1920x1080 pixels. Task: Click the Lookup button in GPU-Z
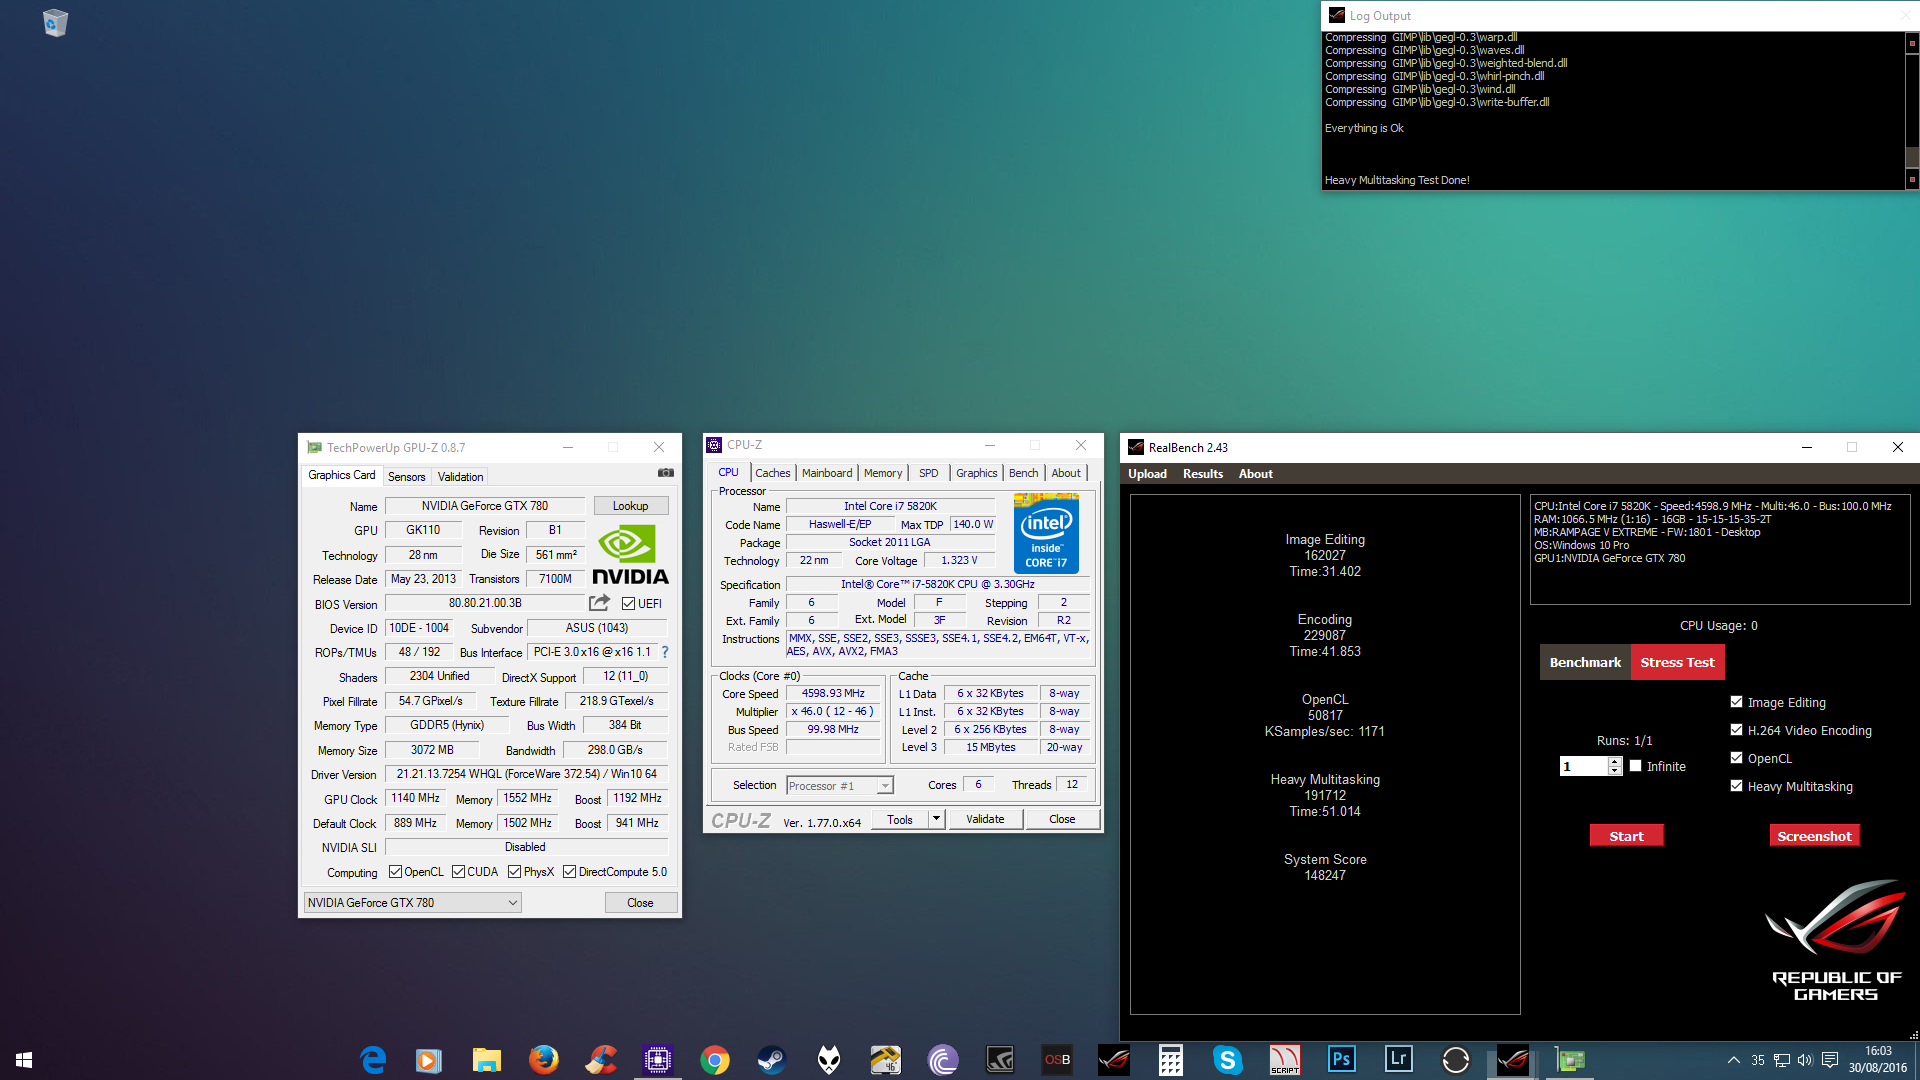click(x=630, y=506)
